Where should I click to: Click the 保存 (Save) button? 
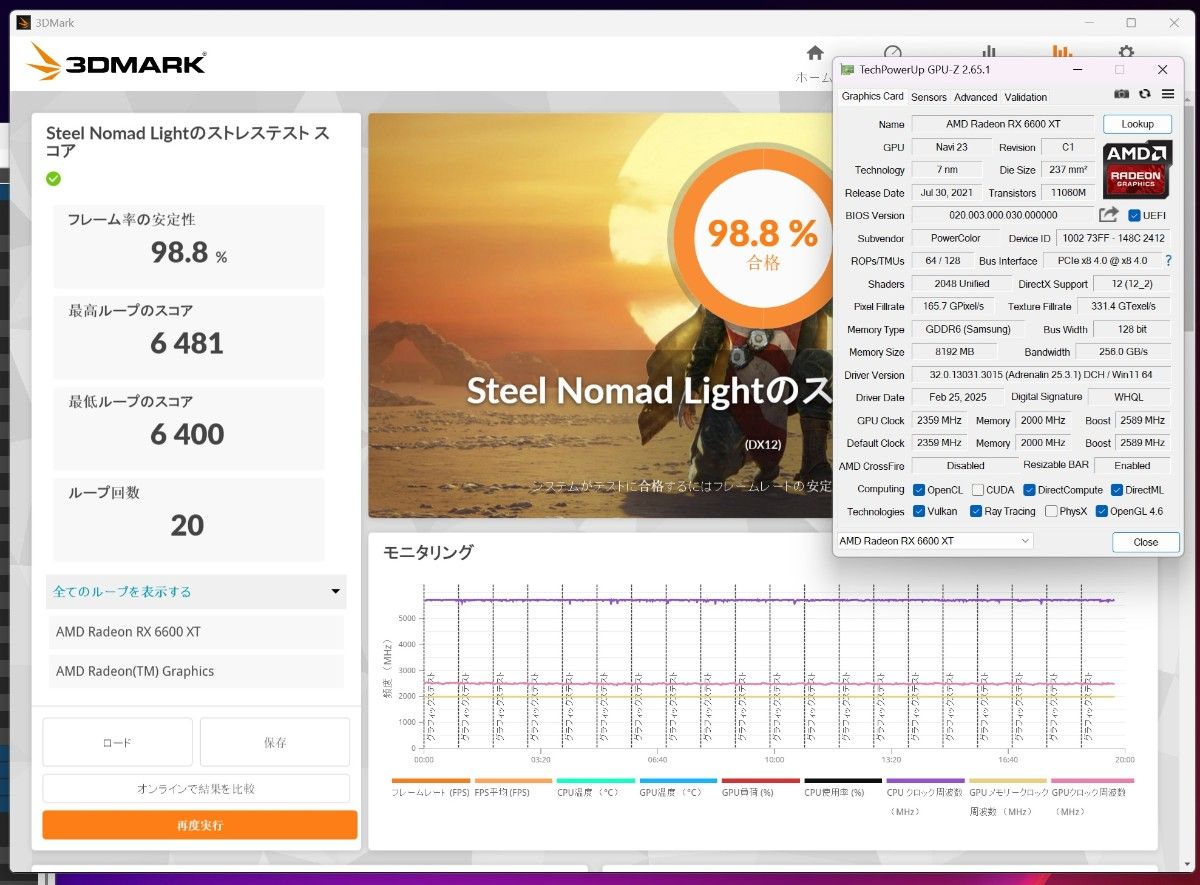click(275, 742)
